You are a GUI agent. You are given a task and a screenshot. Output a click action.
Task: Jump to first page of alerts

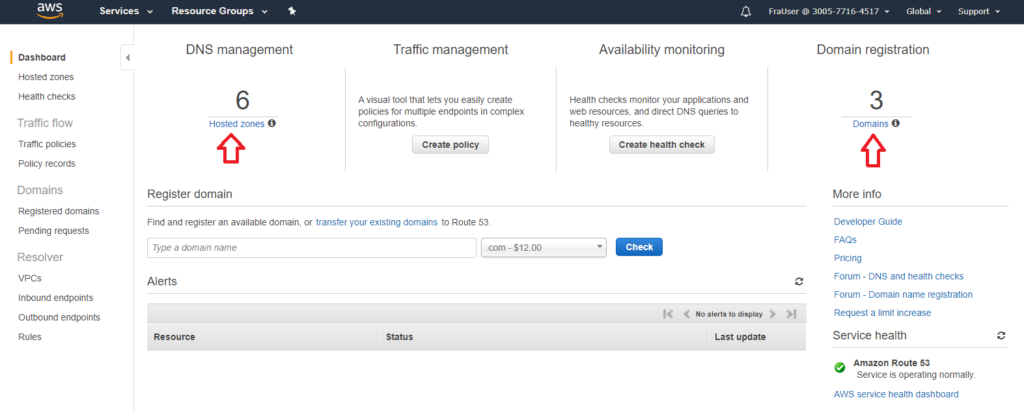click(668, 314)
